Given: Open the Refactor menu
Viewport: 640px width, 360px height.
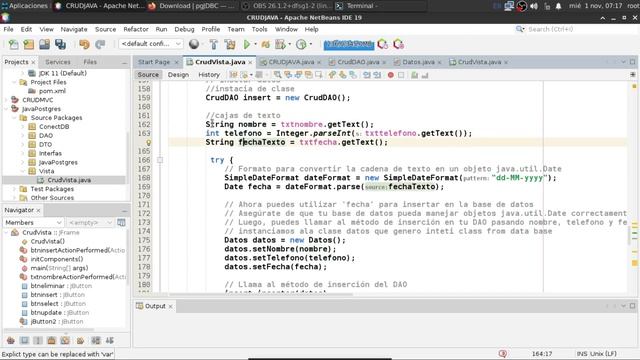Looking at the screenshot, I should coord(136,29).
